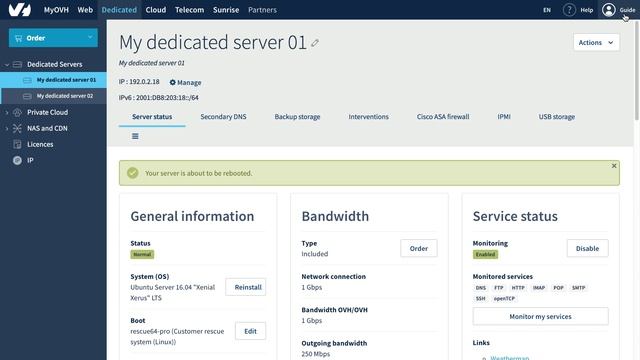The image size is (640, 360).
Task: Disable monitoring with Disable button
Action: (x=587, y=248)
